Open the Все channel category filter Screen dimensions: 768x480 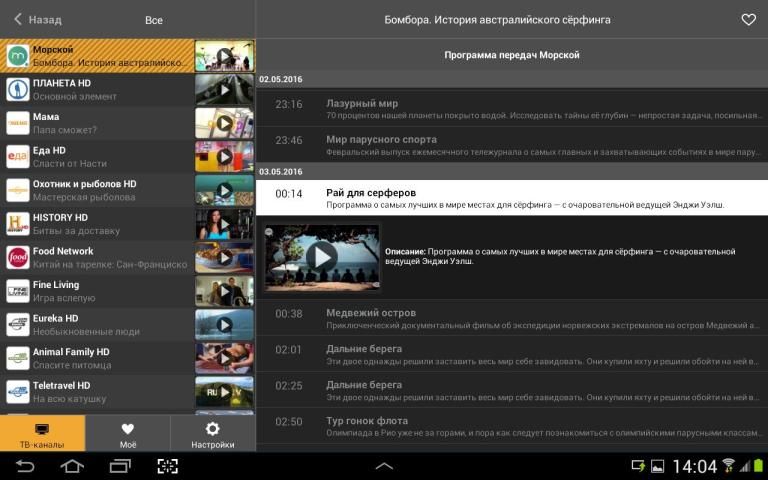[x=153, y=20]
